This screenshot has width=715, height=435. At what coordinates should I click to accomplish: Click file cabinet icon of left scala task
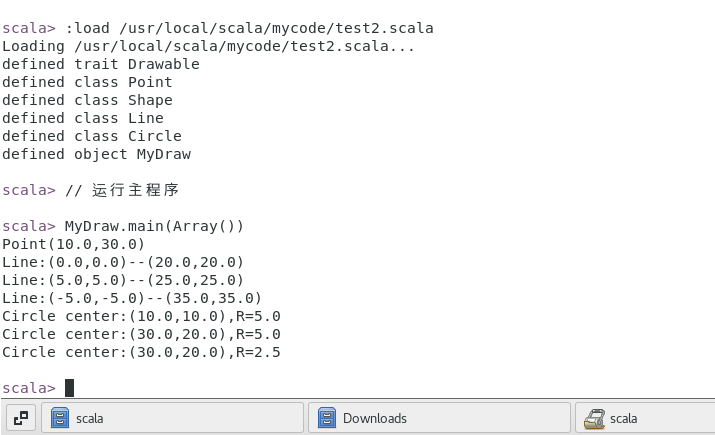60,418
